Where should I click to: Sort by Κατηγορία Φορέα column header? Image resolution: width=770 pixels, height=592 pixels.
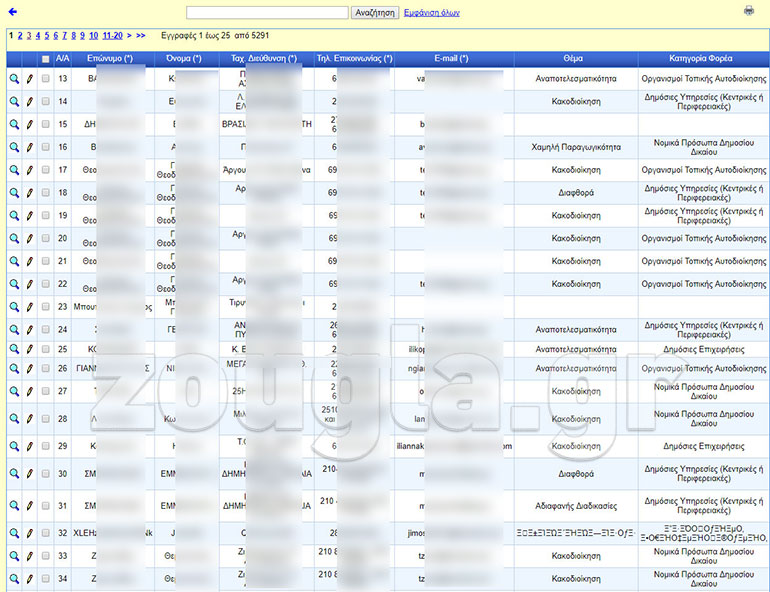(x=703, y=59)
